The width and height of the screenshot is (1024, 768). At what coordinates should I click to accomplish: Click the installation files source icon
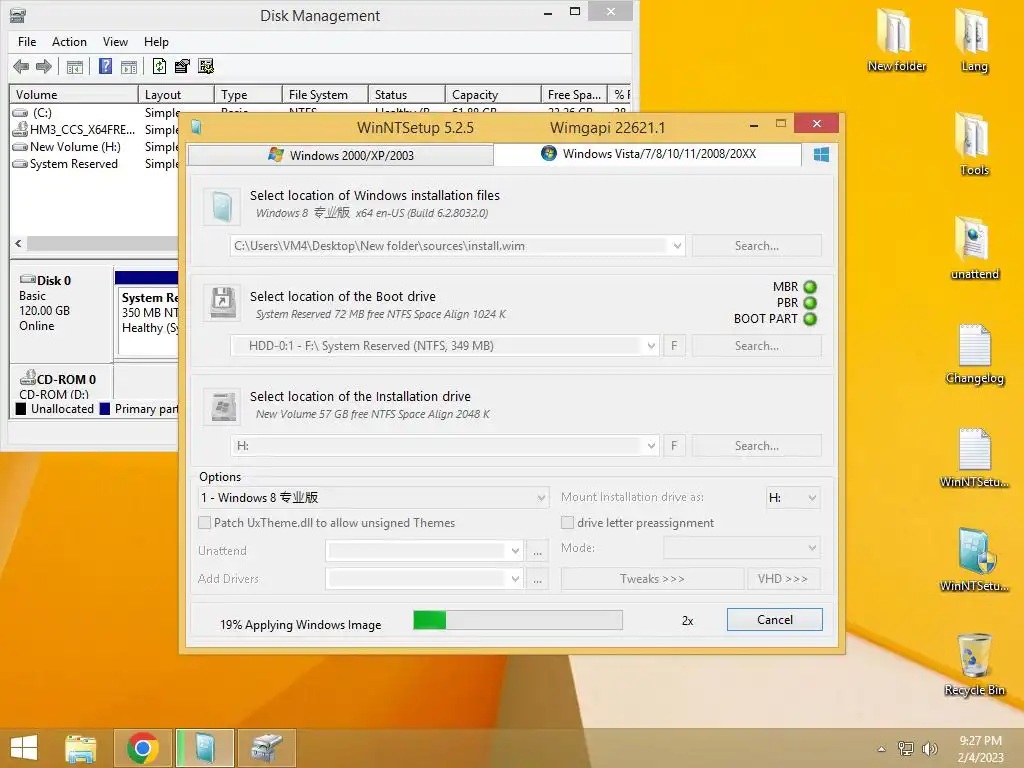click(x=222, y=207)
